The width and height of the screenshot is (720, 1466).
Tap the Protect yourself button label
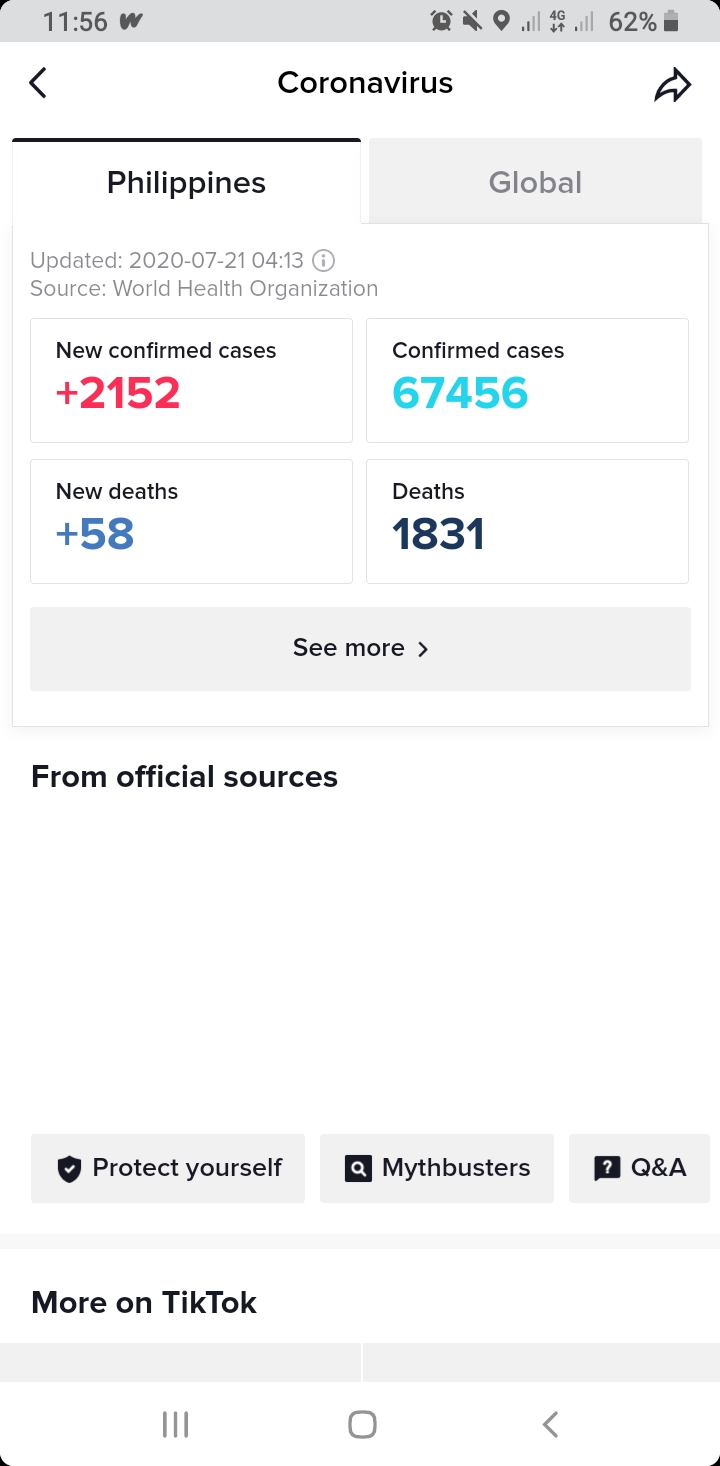187,1168
